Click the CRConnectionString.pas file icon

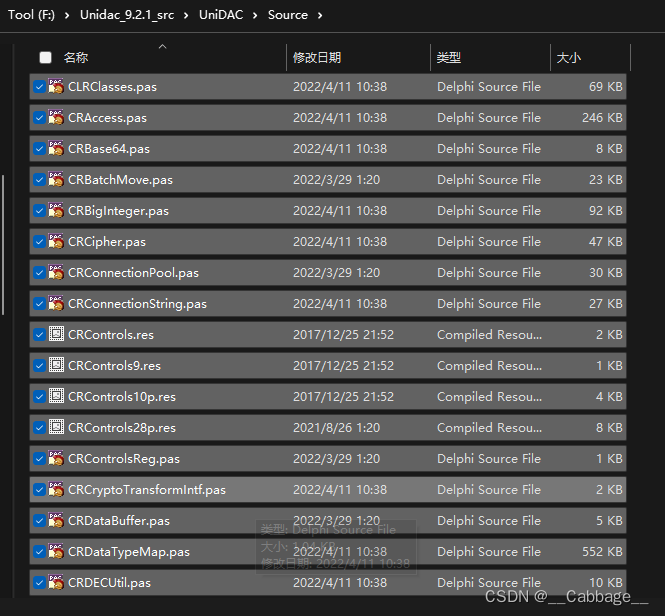pyautogui.click(x=56, y=303)
